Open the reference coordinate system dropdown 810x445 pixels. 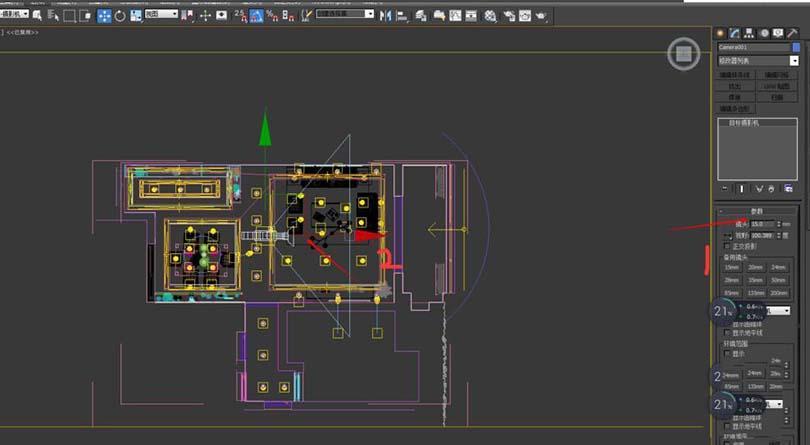point(160,14)
